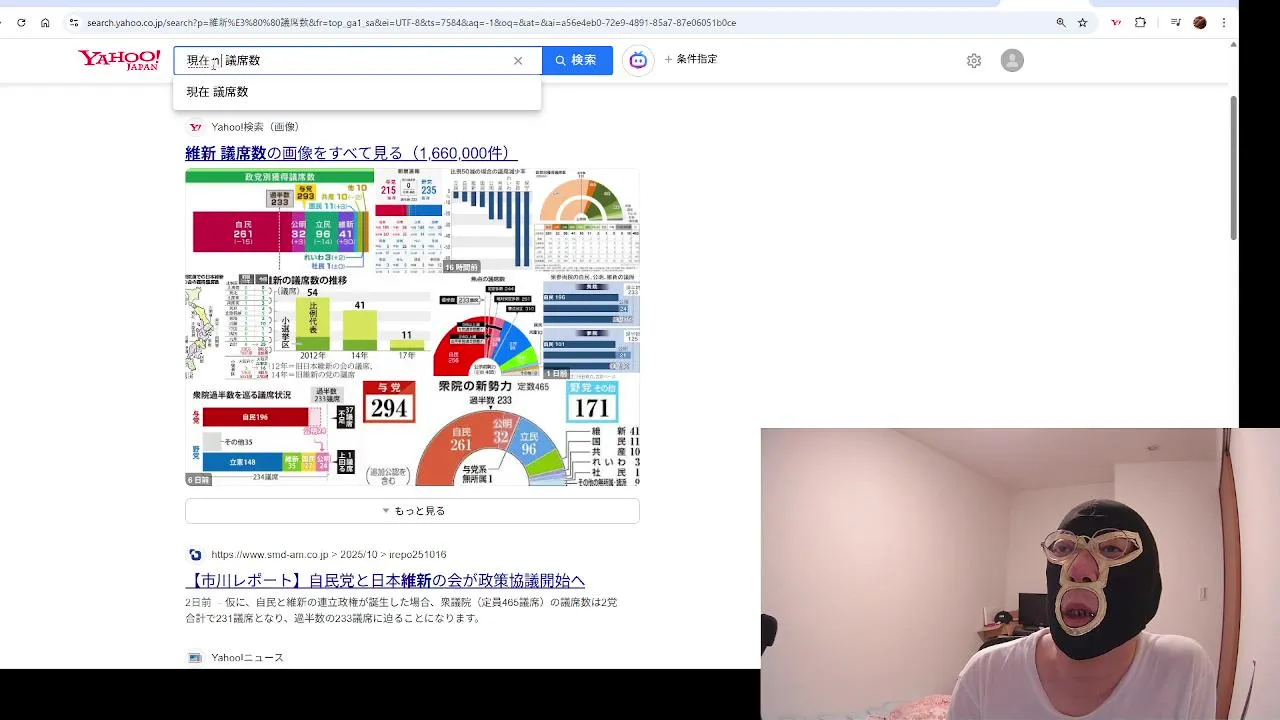Bookmark this page with the star icon
The image size is (1280, 720).
click(x=1082, y=22)
